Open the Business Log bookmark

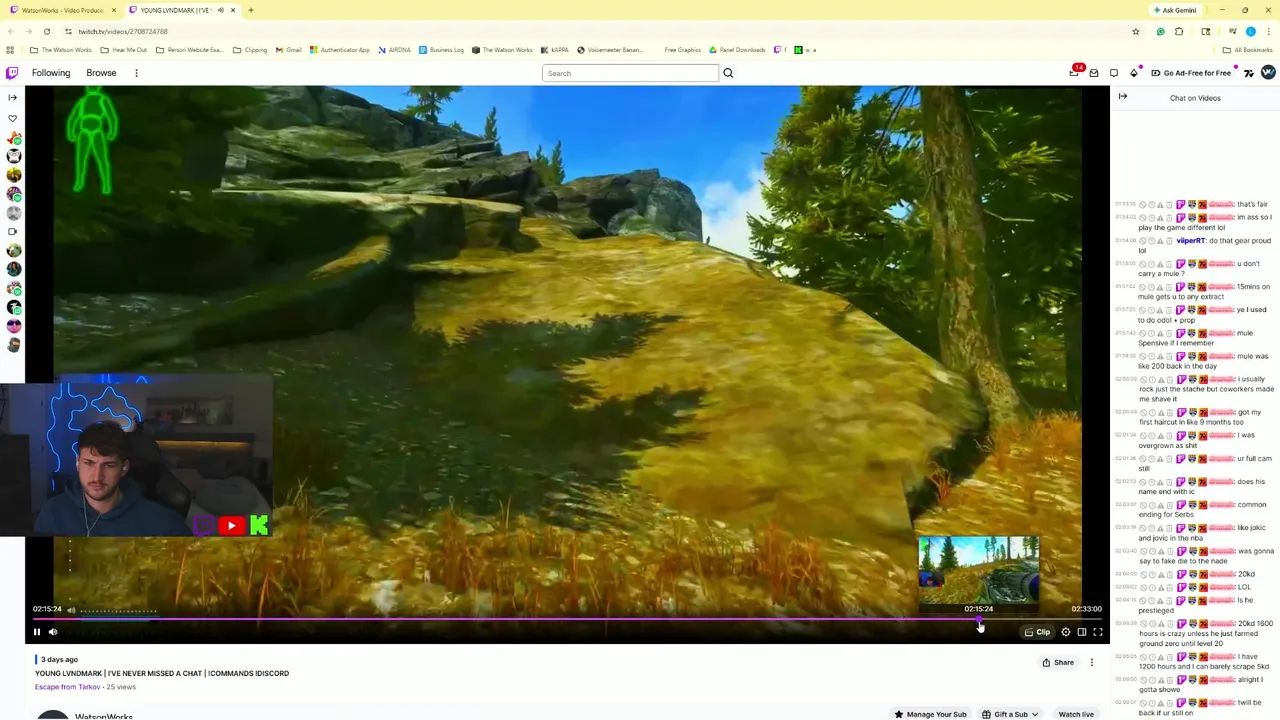pyautogui.click(x=441, y=50)
